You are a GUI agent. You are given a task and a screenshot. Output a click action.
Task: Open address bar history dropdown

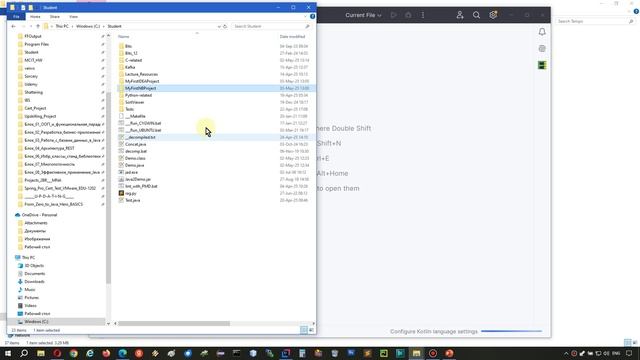219,26
